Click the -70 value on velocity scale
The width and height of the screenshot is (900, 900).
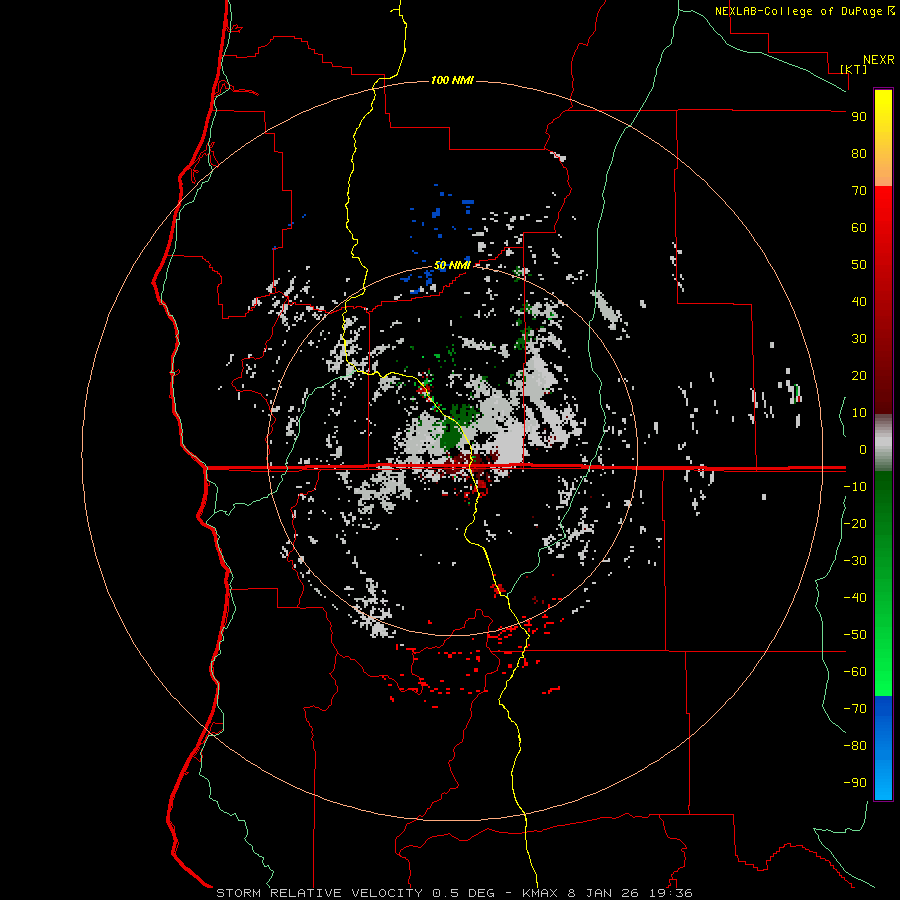855,709
